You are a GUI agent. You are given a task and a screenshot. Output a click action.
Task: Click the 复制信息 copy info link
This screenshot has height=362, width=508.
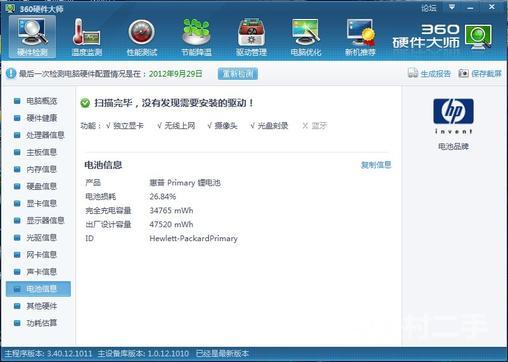[376, 165]
